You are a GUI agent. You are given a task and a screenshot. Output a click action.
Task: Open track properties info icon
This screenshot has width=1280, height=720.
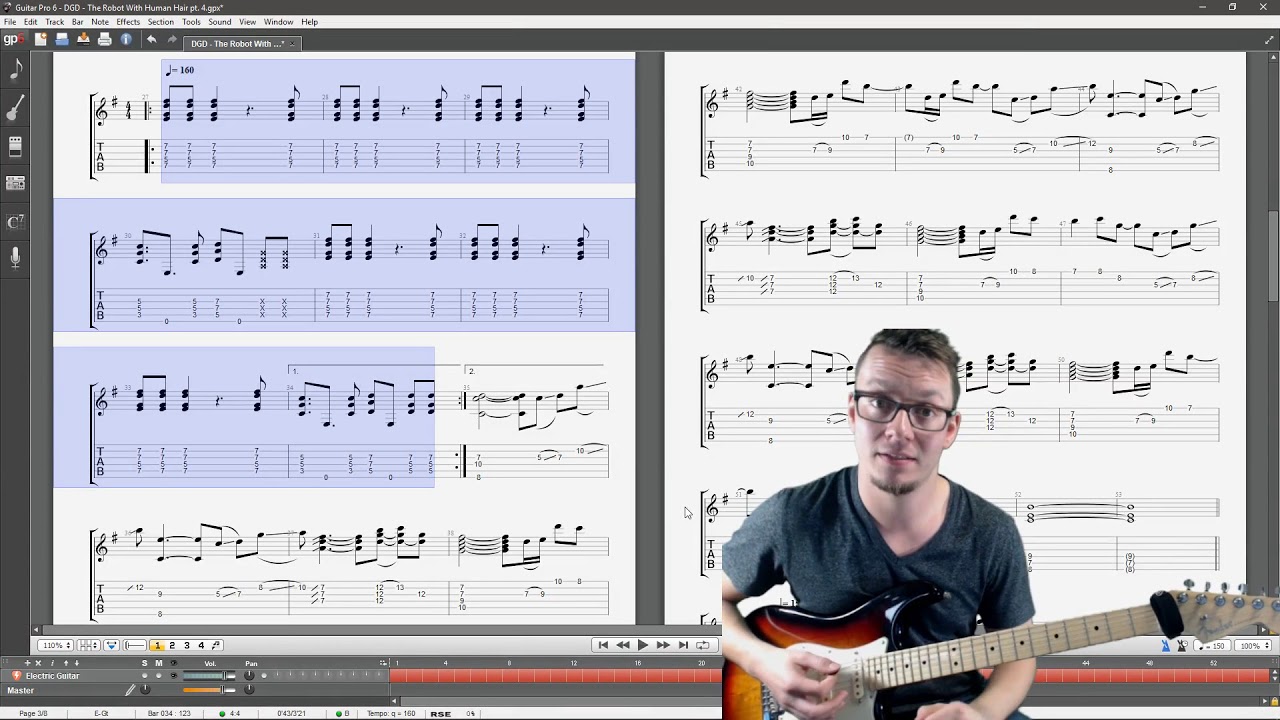coord(52,662)
